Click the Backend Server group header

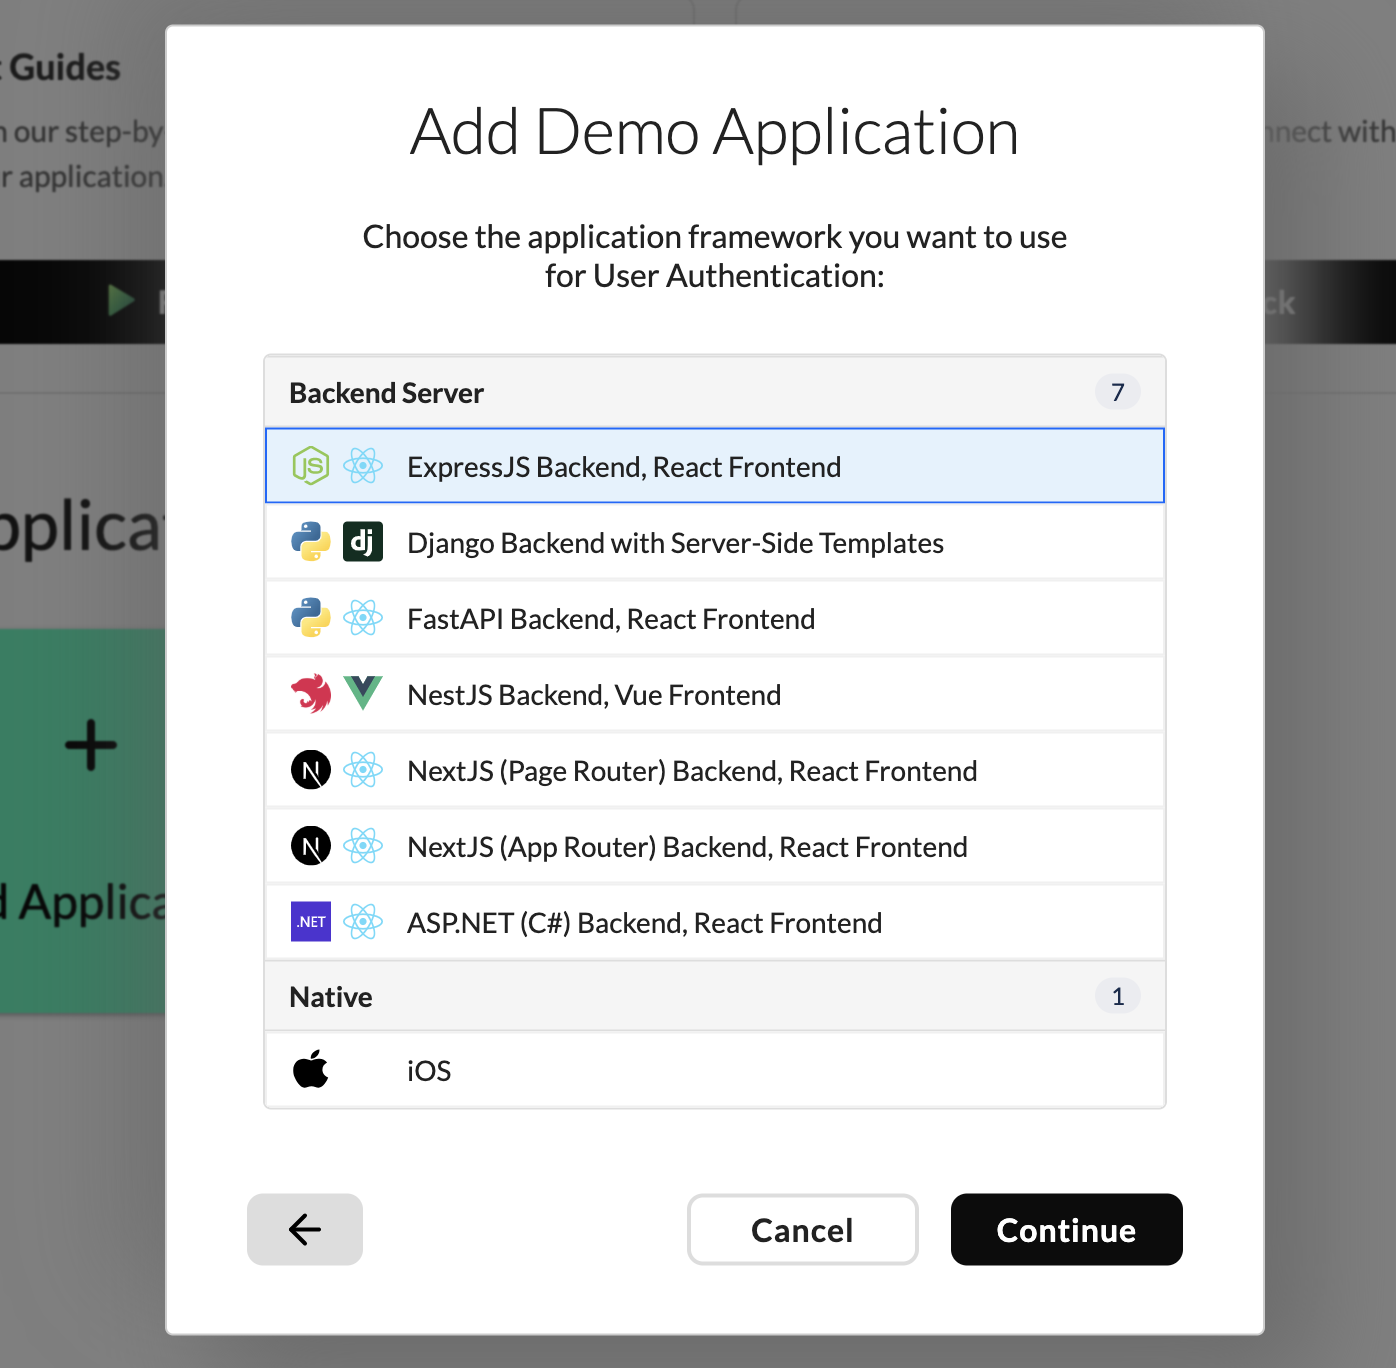click(x=715, y=392)
